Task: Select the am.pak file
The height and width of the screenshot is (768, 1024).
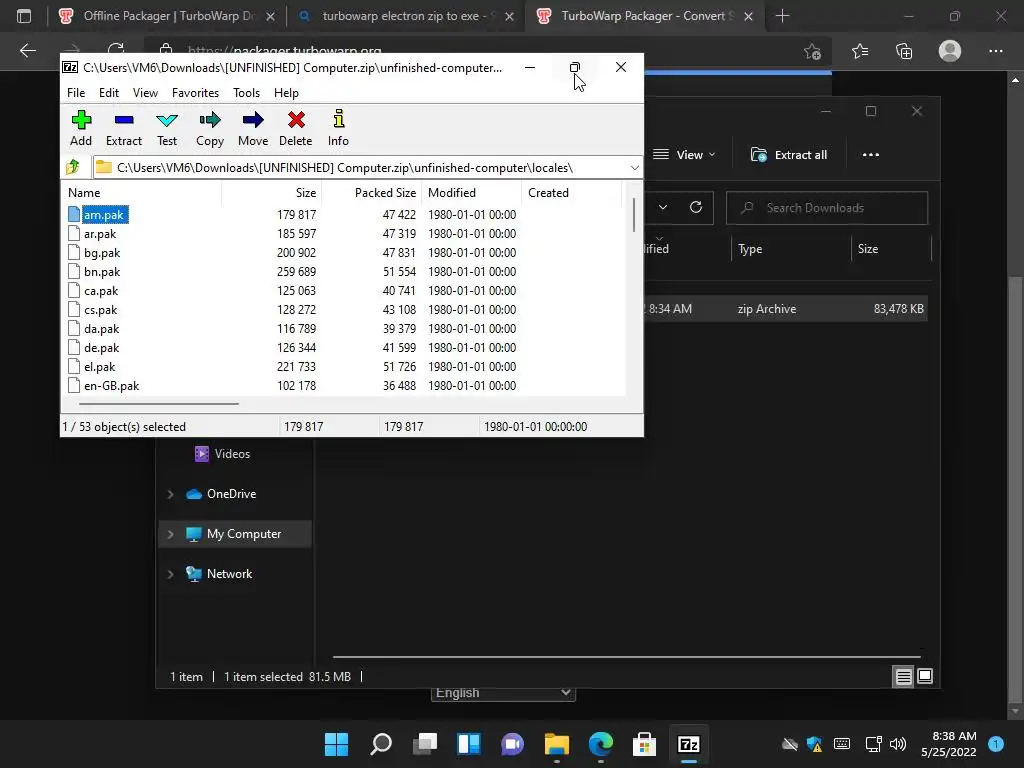Action: 103,215
